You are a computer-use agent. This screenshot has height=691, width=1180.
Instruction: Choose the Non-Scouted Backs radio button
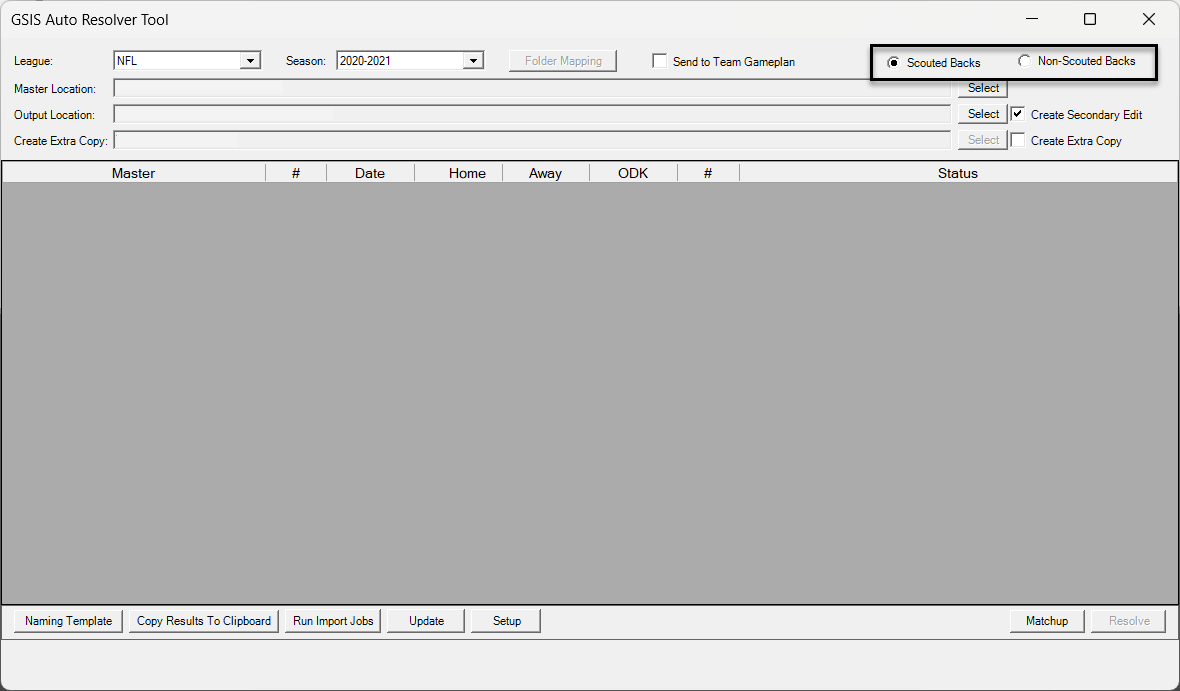click(x=1024, y=61)
